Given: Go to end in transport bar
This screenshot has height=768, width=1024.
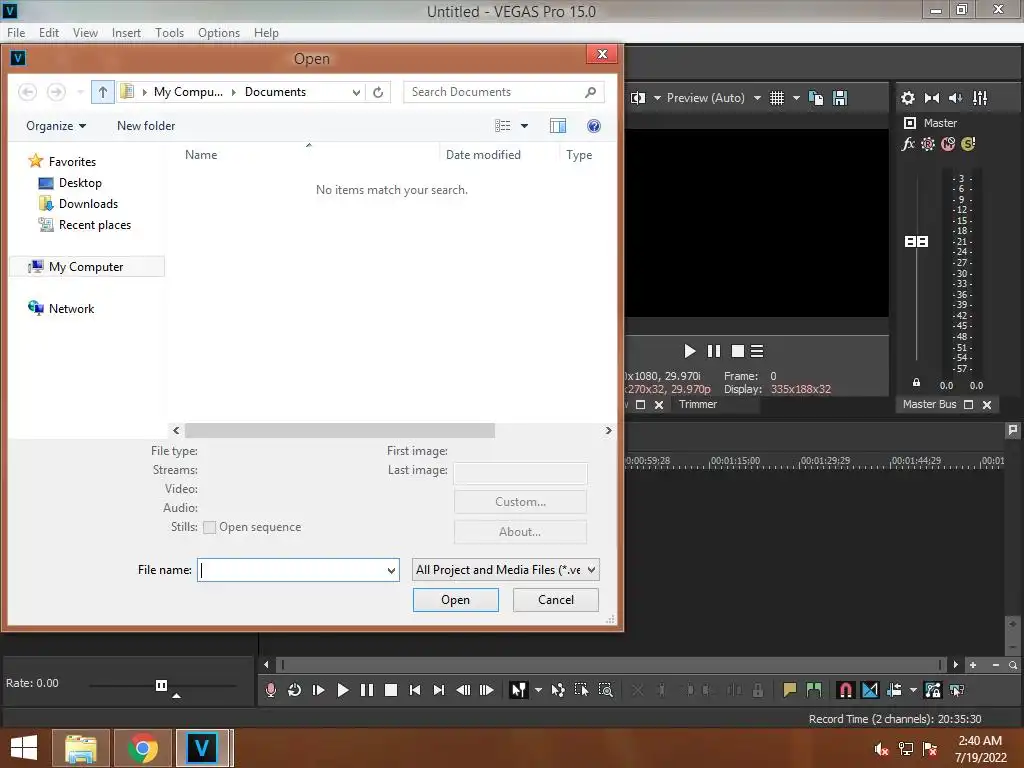Looking at the screenshot, I should point(439,690).
